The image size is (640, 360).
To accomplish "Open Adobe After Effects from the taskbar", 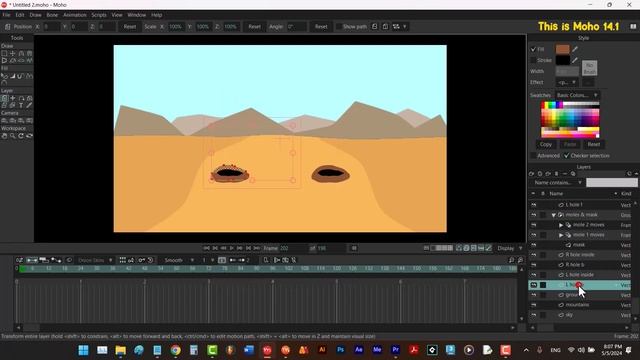I will [x=359, y=350].
